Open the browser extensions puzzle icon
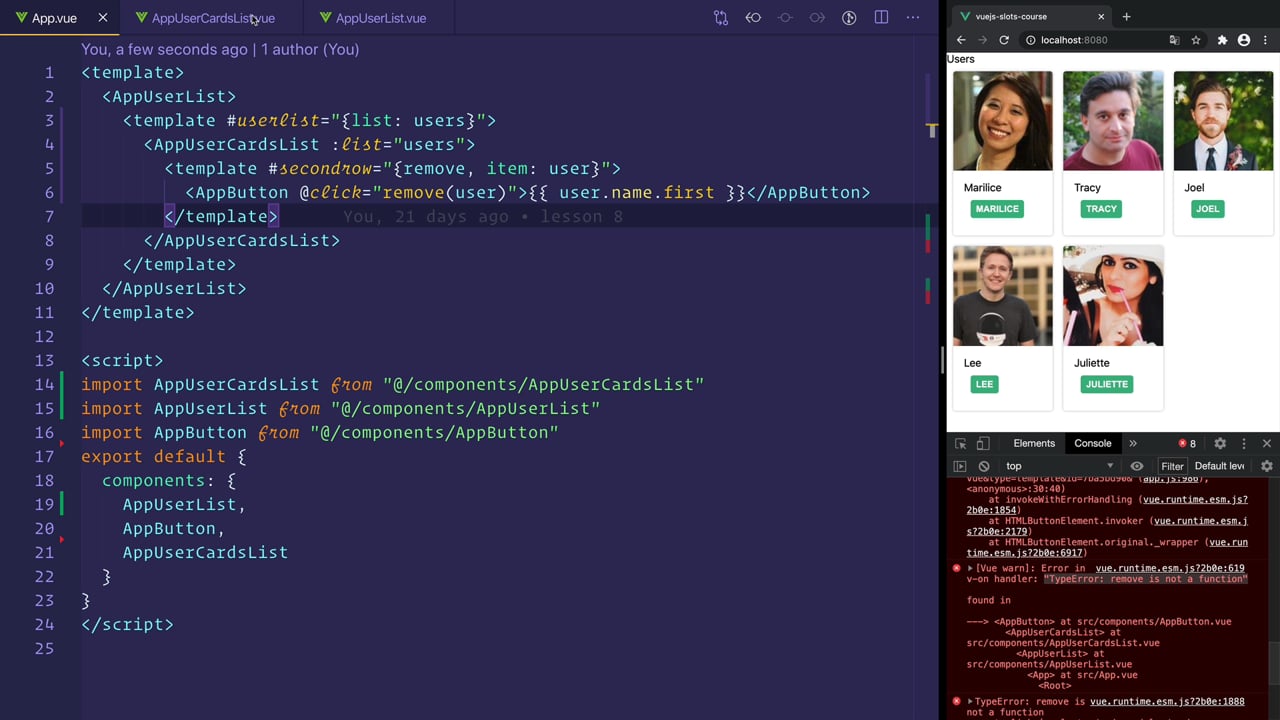This screenshot has width=1280, height=720. 1222,40
